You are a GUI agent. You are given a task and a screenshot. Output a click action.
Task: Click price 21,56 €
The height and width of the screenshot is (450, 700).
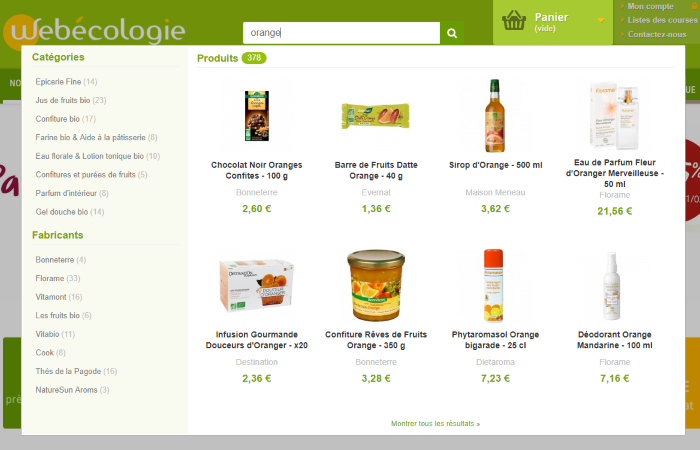[x=615, y=211]
